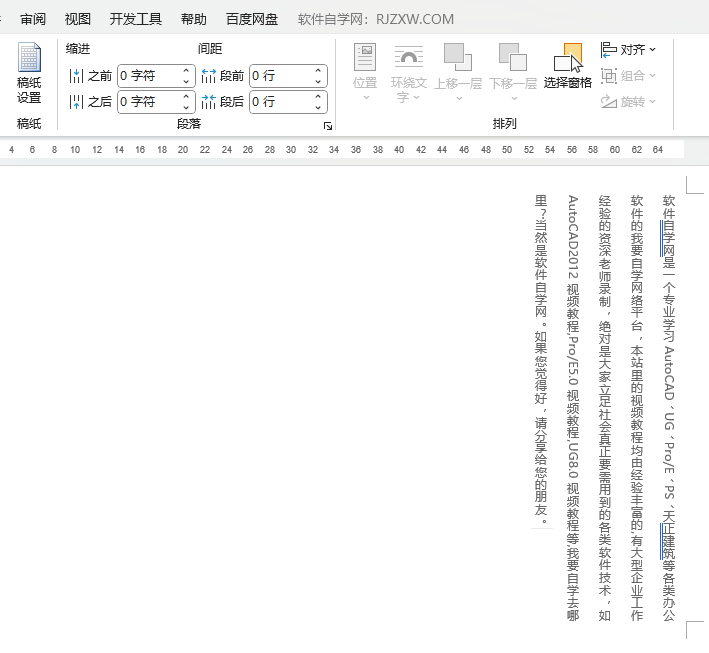This screenshot has height=653, width=709.
Task: Click the 下移一层 send backward icon
Action: pos(513,57)
